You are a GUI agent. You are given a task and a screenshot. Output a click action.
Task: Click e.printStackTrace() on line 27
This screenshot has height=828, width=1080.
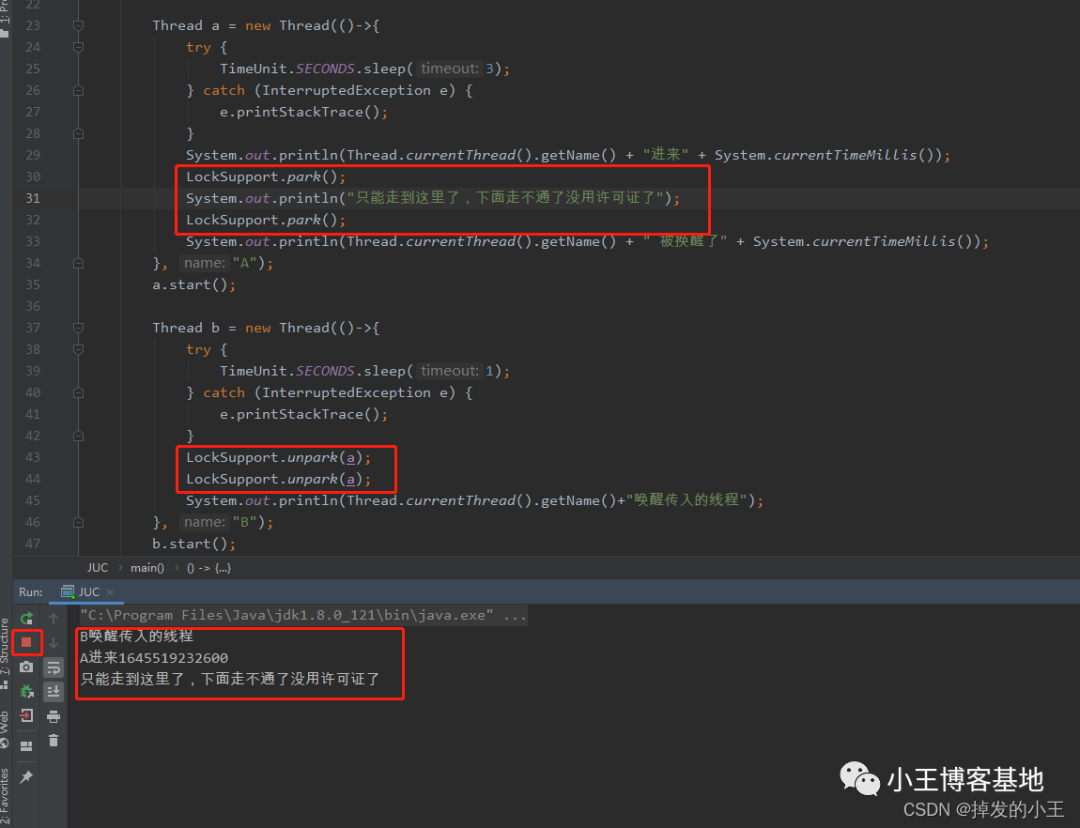point(304,112)
